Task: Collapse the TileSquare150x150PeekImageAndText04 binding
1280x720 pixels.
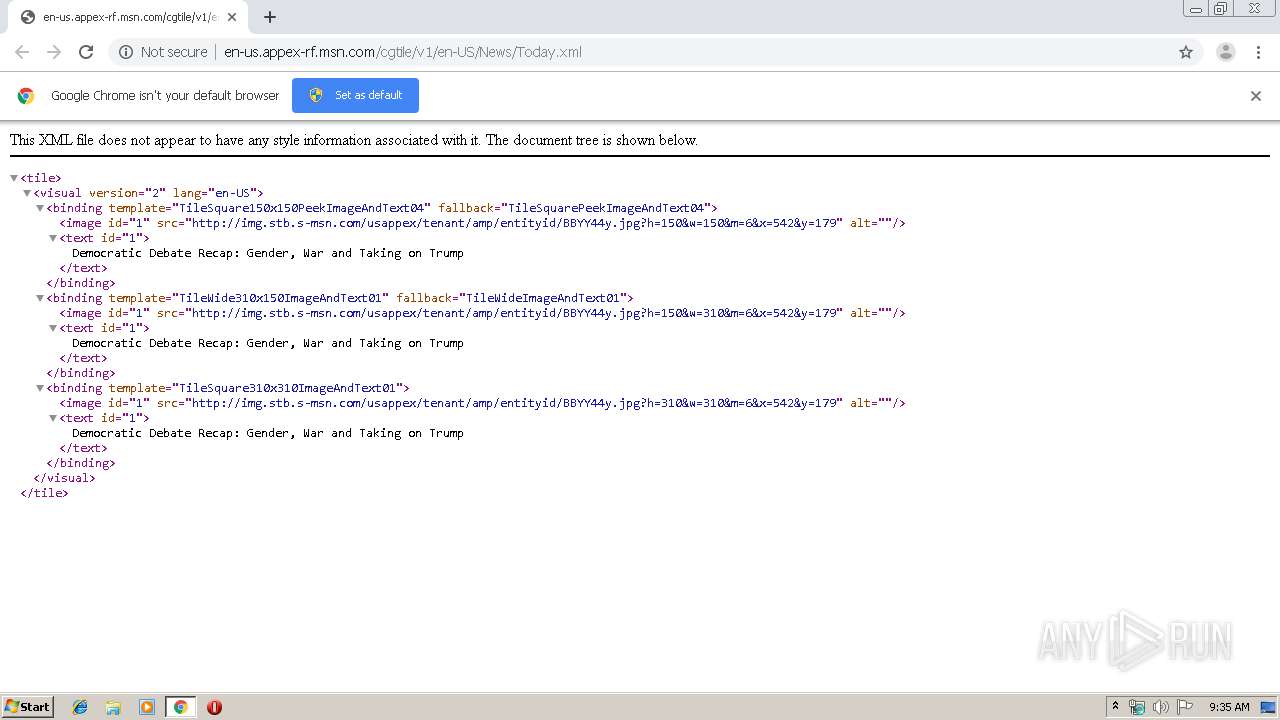Action: coord(40,208)
